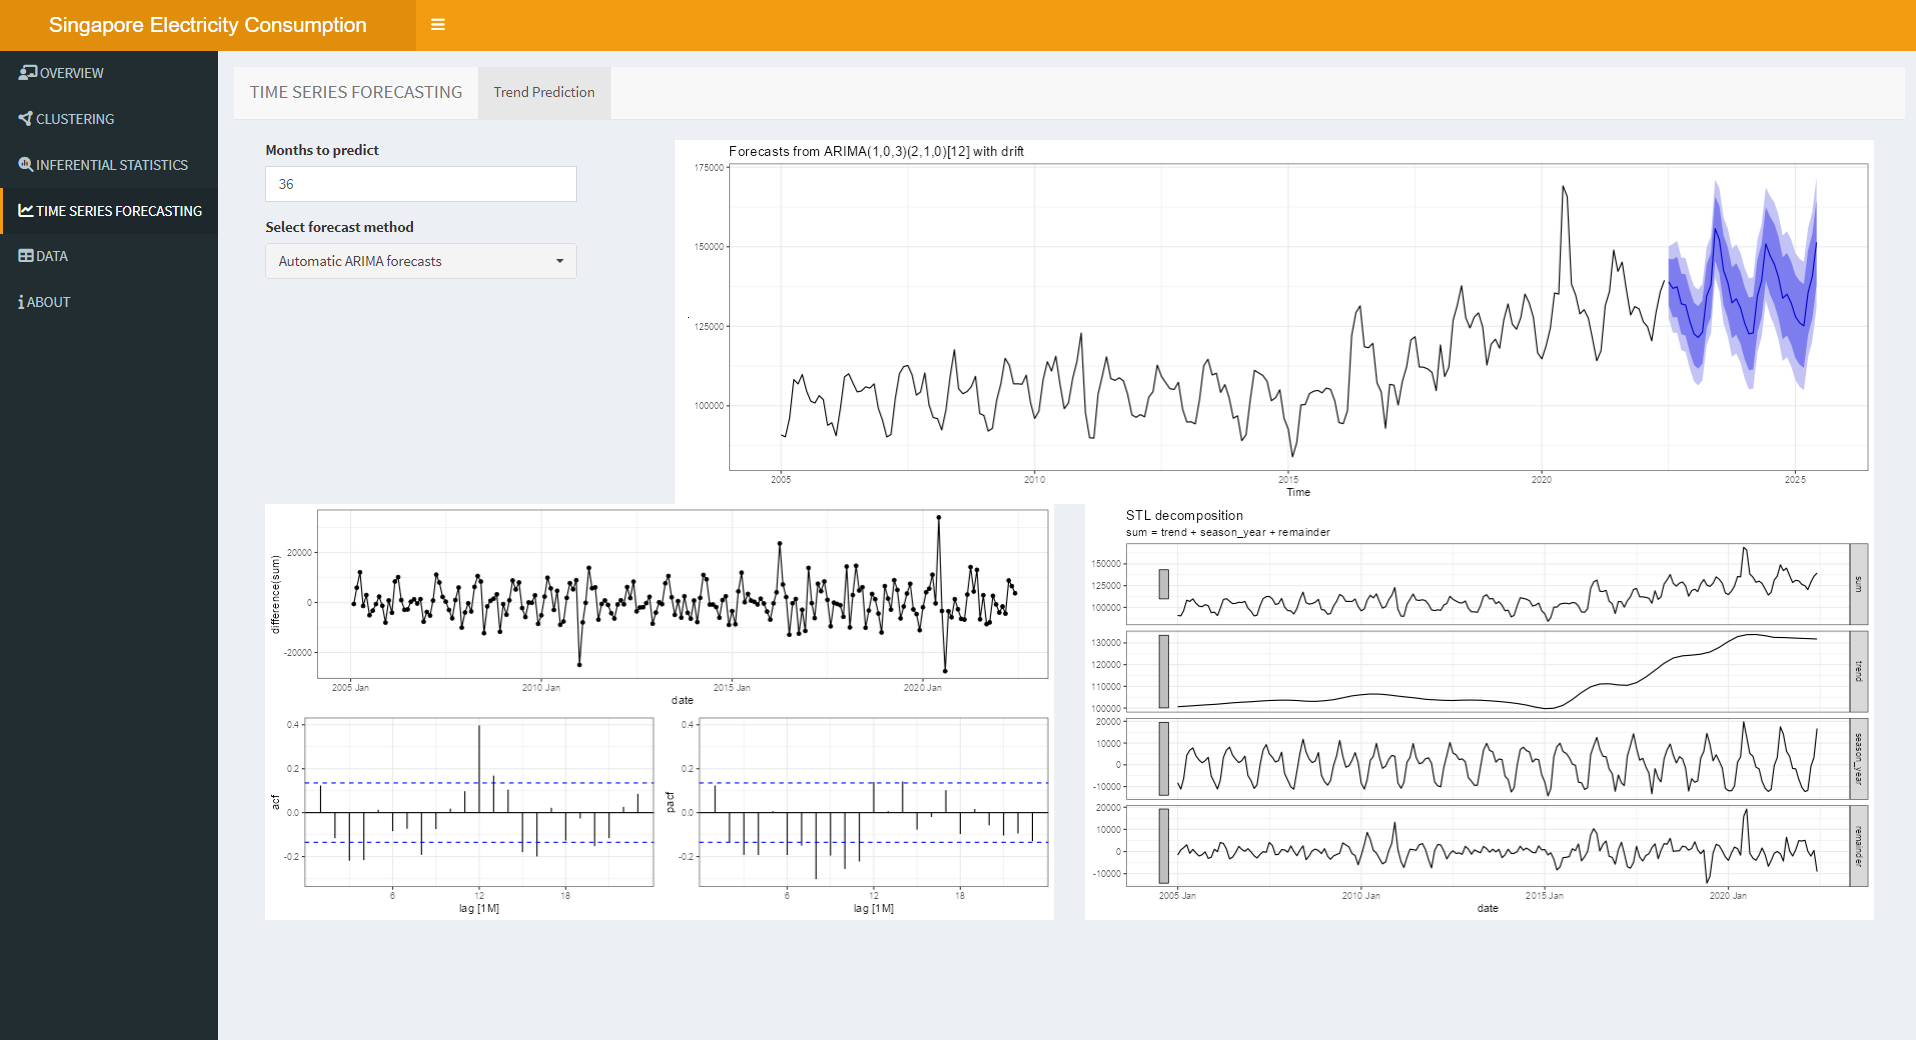Click the Overview sidebar icon
Image resolution: width=1916 pixels, height=1040 pixels.
(x=27, y=73)
